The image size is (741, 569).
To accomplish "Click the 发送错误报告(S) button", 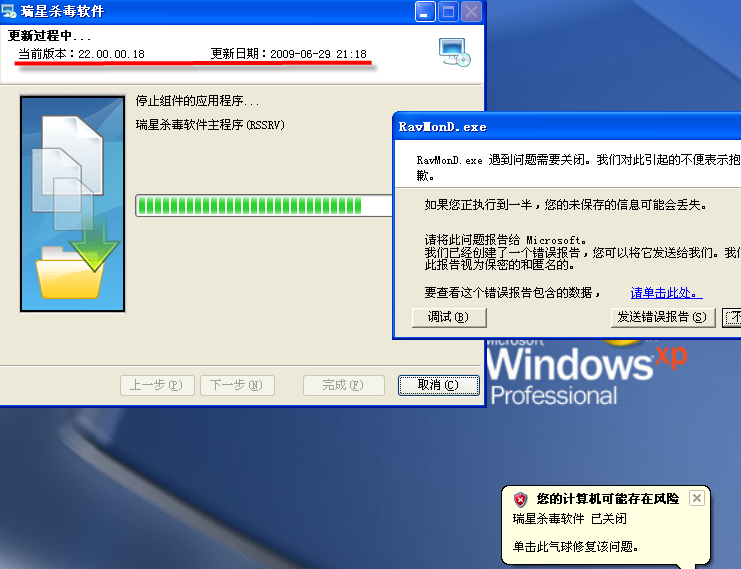I will [x=663, y=317].
